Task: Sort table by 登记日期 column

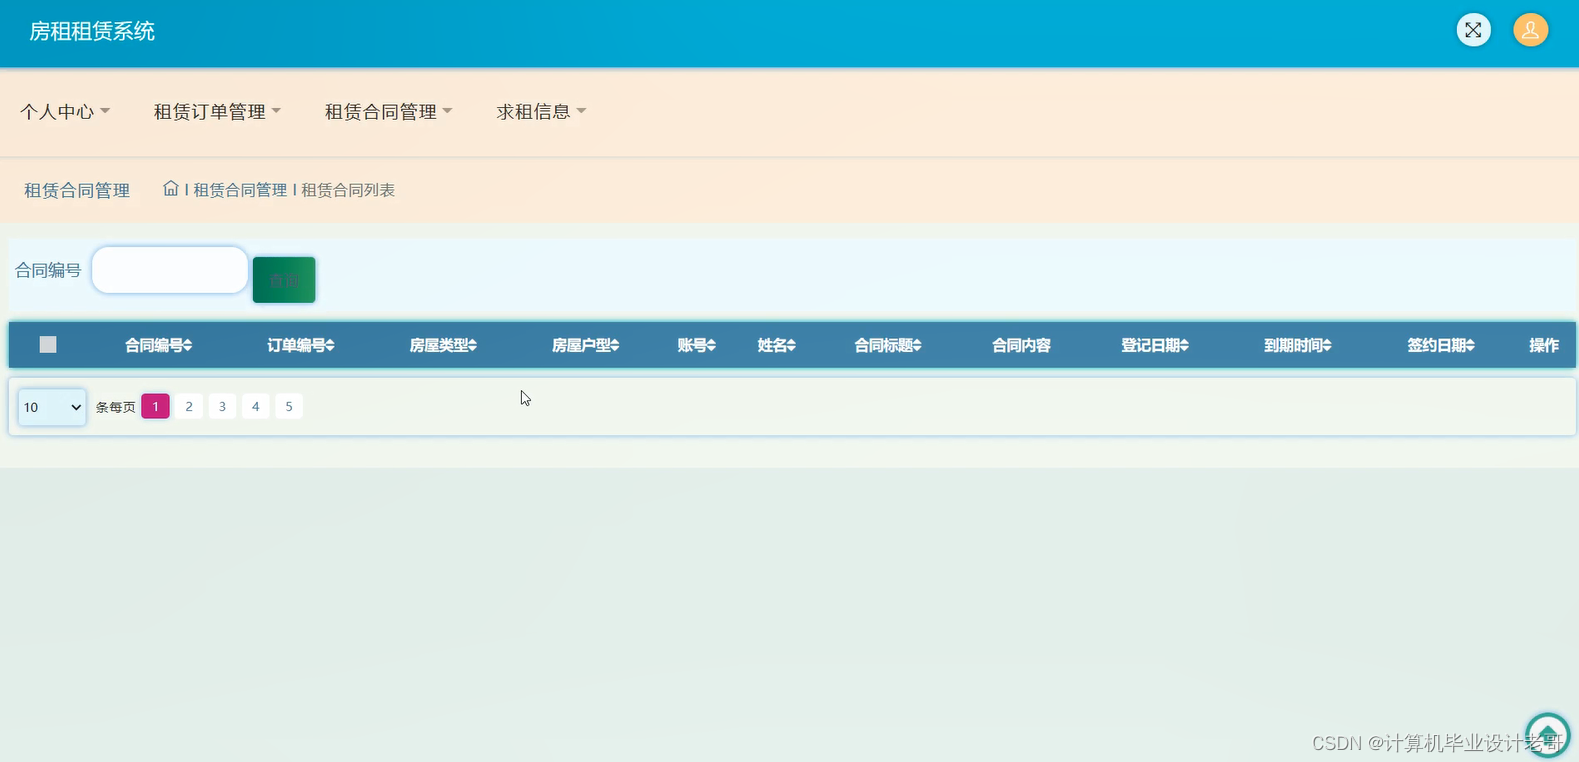Action: click(x=1154, y=345)
